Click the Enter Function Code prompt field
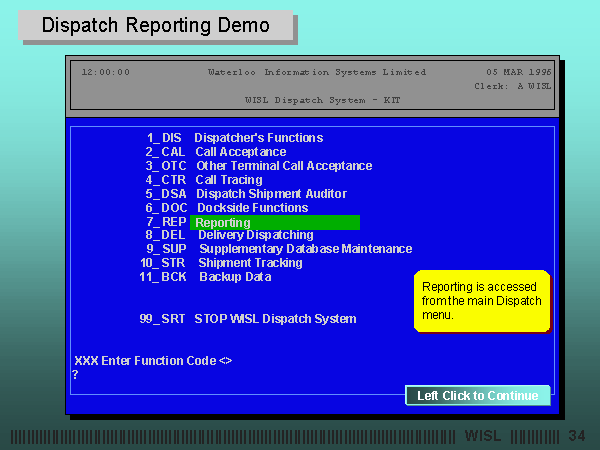The image size is (600, 450). click(x=153, y=361)
